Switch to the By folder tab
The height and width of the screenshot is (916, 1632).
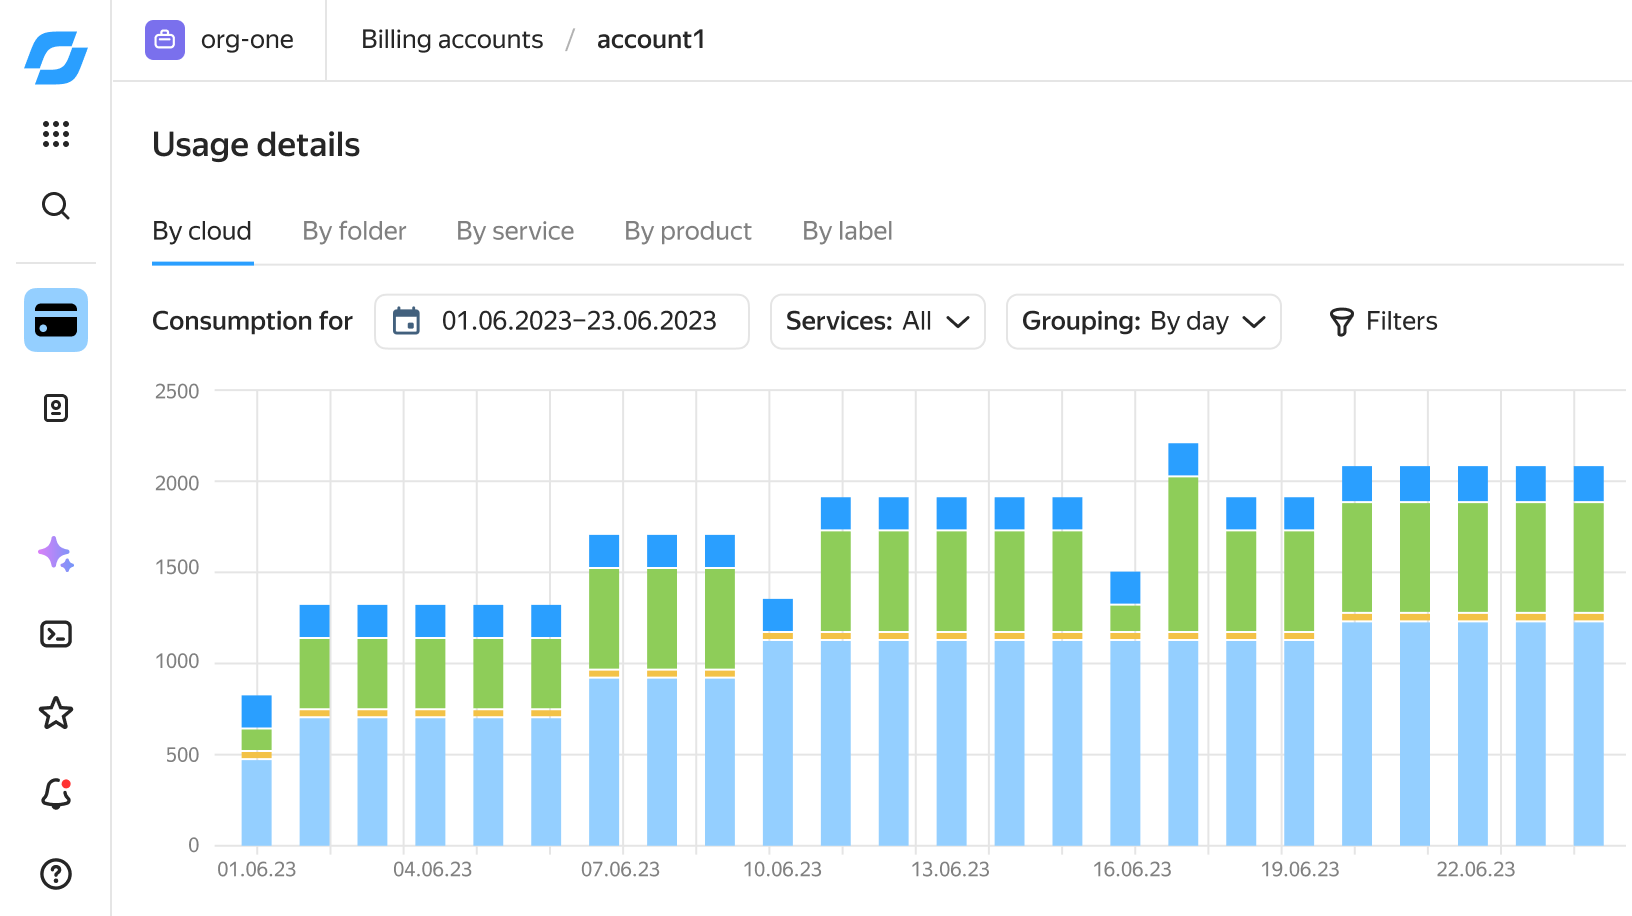pyautogui.click(x=354, y=231)
